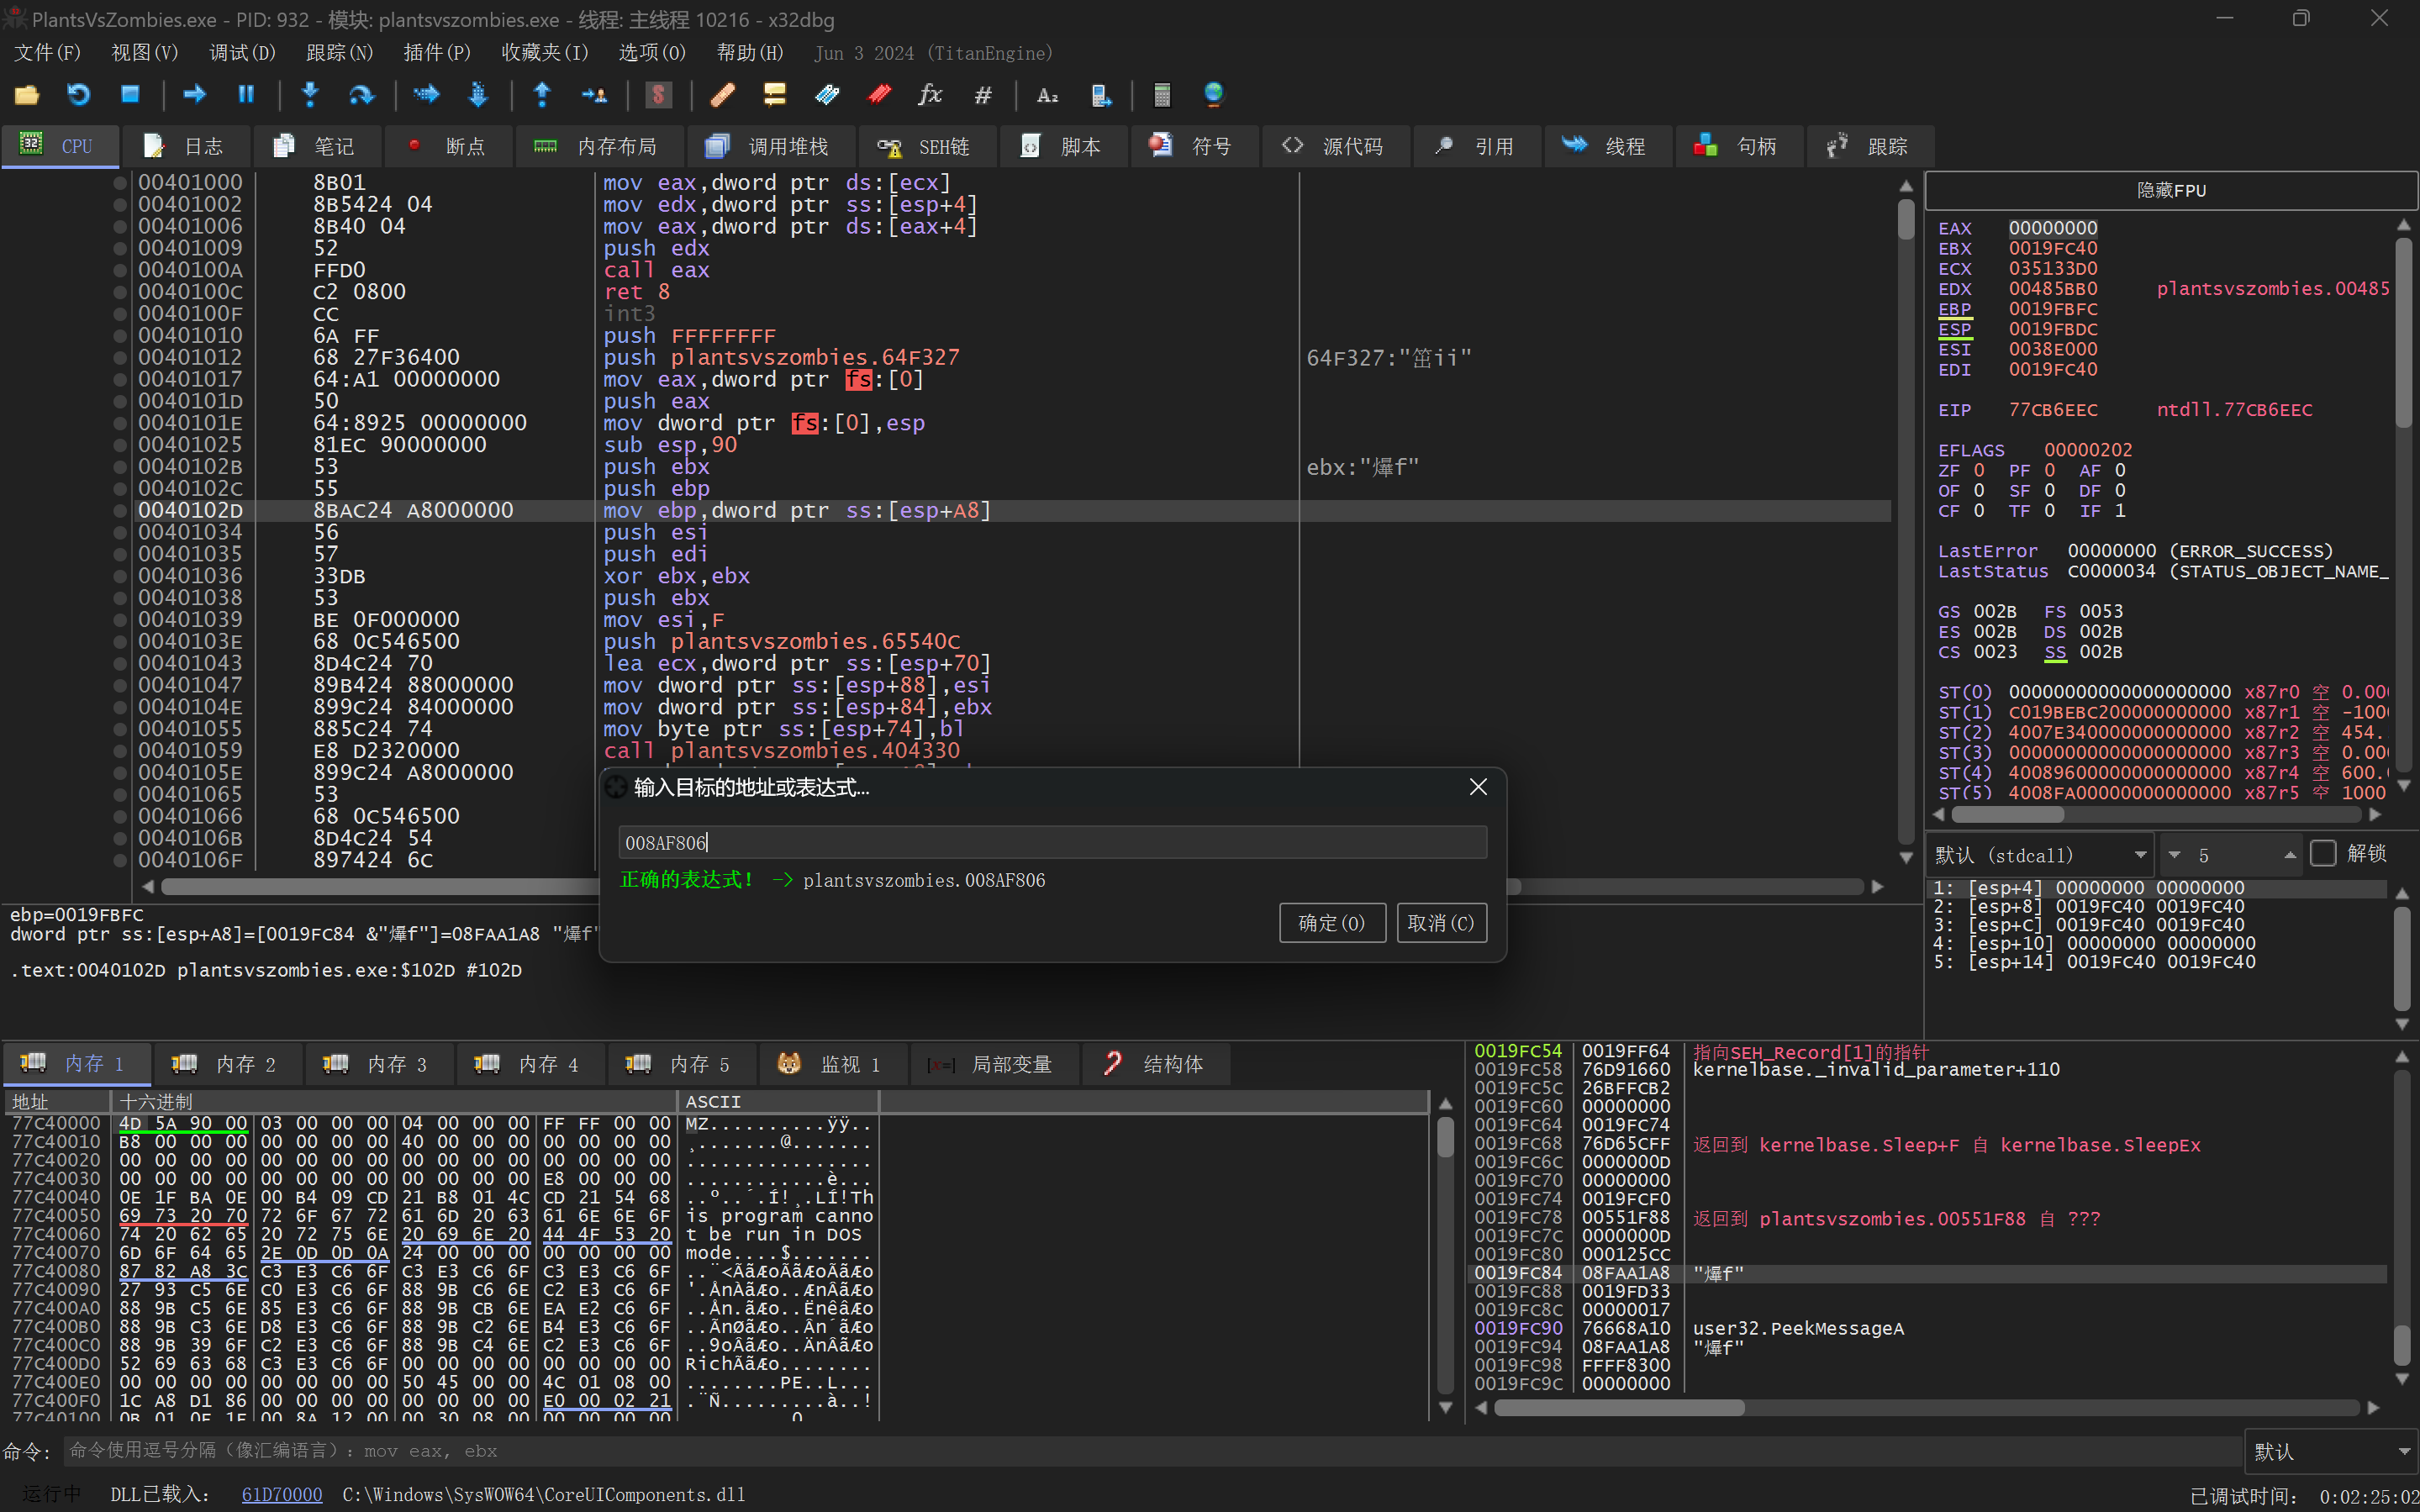This screenshot has width=2420, height=1512.
Task: Toggle breakpoint at address 00401010
Action: 120,336
